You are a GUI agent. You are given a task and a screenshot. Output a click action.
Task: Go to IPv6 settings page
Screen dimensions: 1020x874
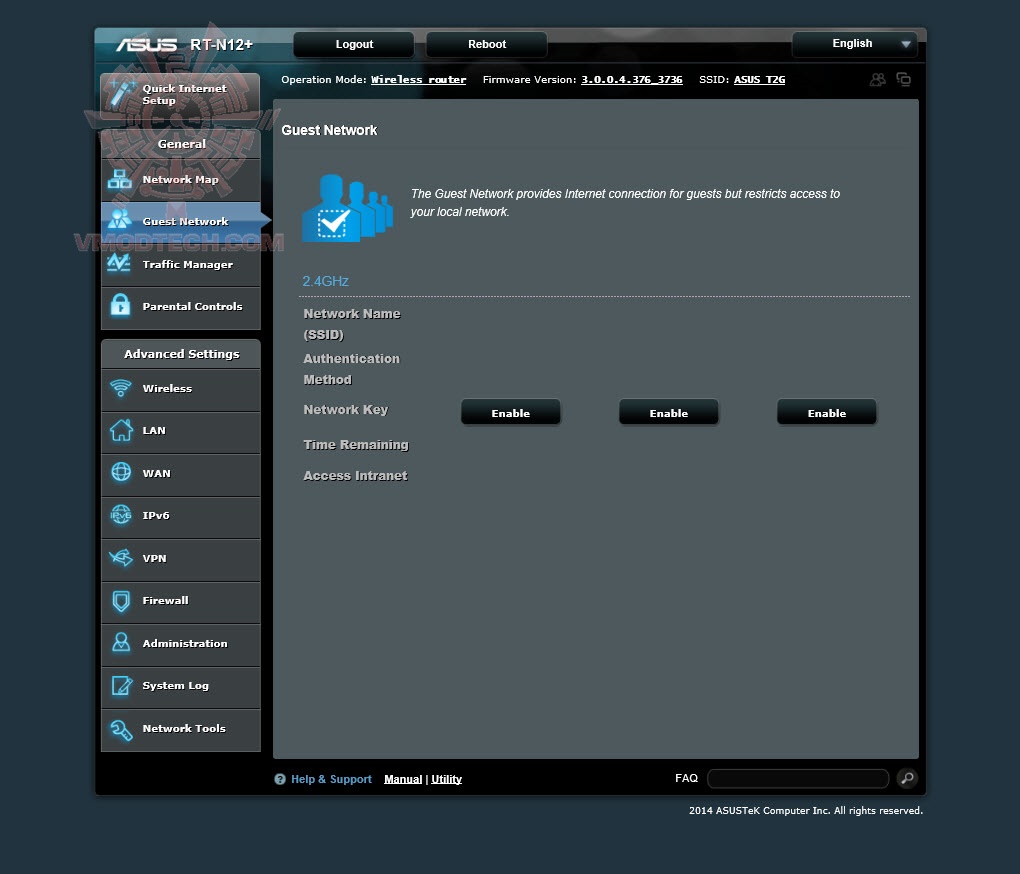click(181, 516)
